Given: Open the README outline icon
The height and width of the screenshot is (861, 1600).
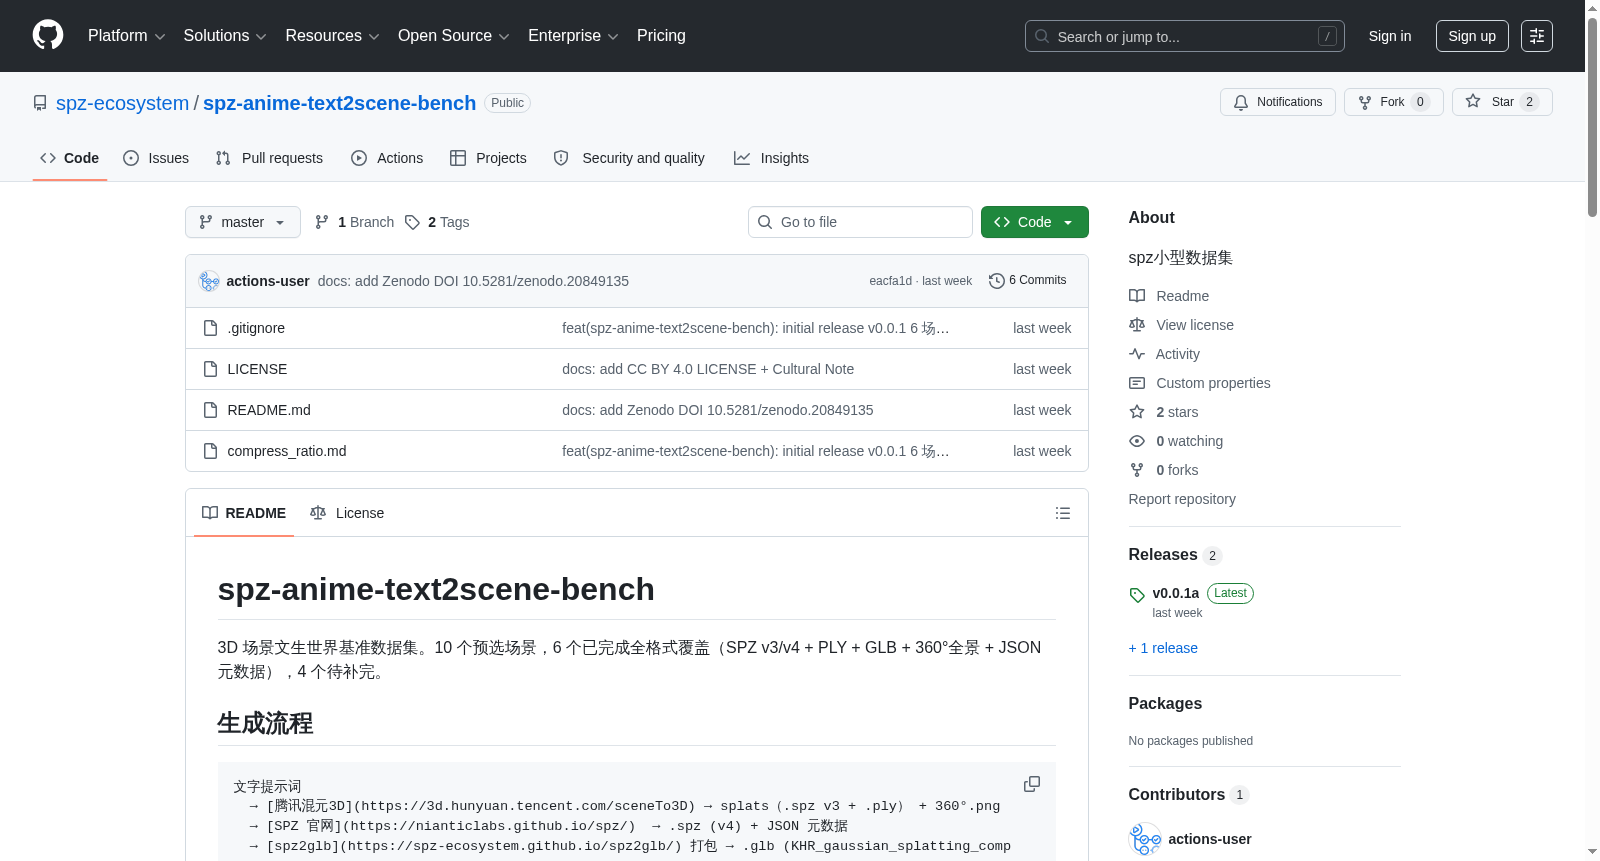Looking at the screenshot, I should click(x=1062, y=513).
